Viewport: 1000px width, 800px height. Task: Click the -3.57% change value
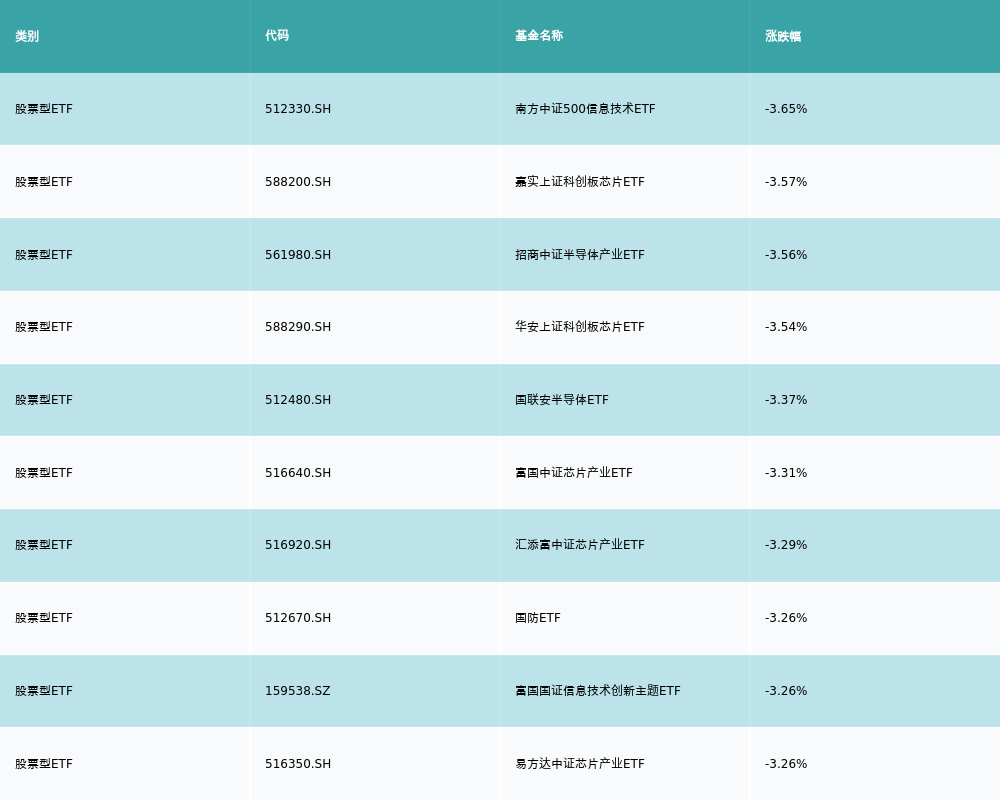(786, 182)
